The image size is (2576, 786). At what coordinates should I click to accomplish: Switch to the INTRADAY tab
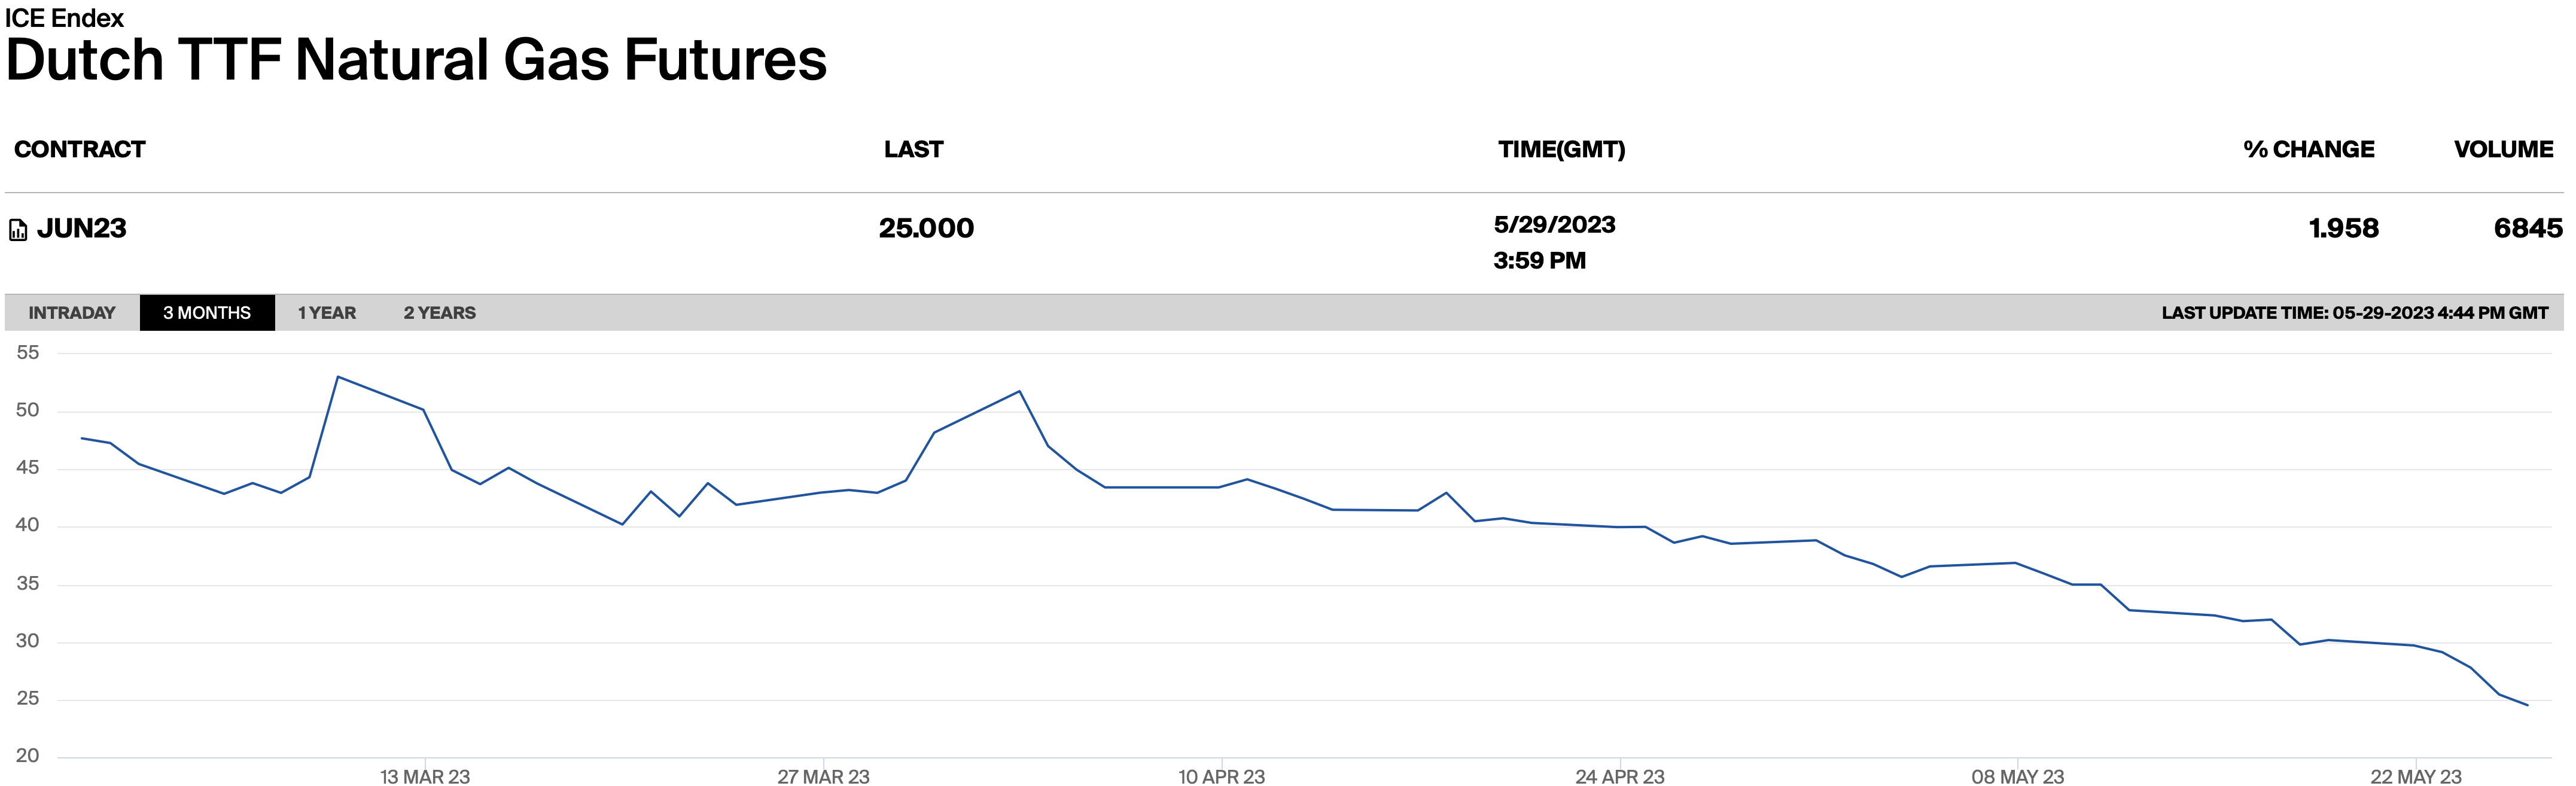pyautogui.click(x=72, y=313)
